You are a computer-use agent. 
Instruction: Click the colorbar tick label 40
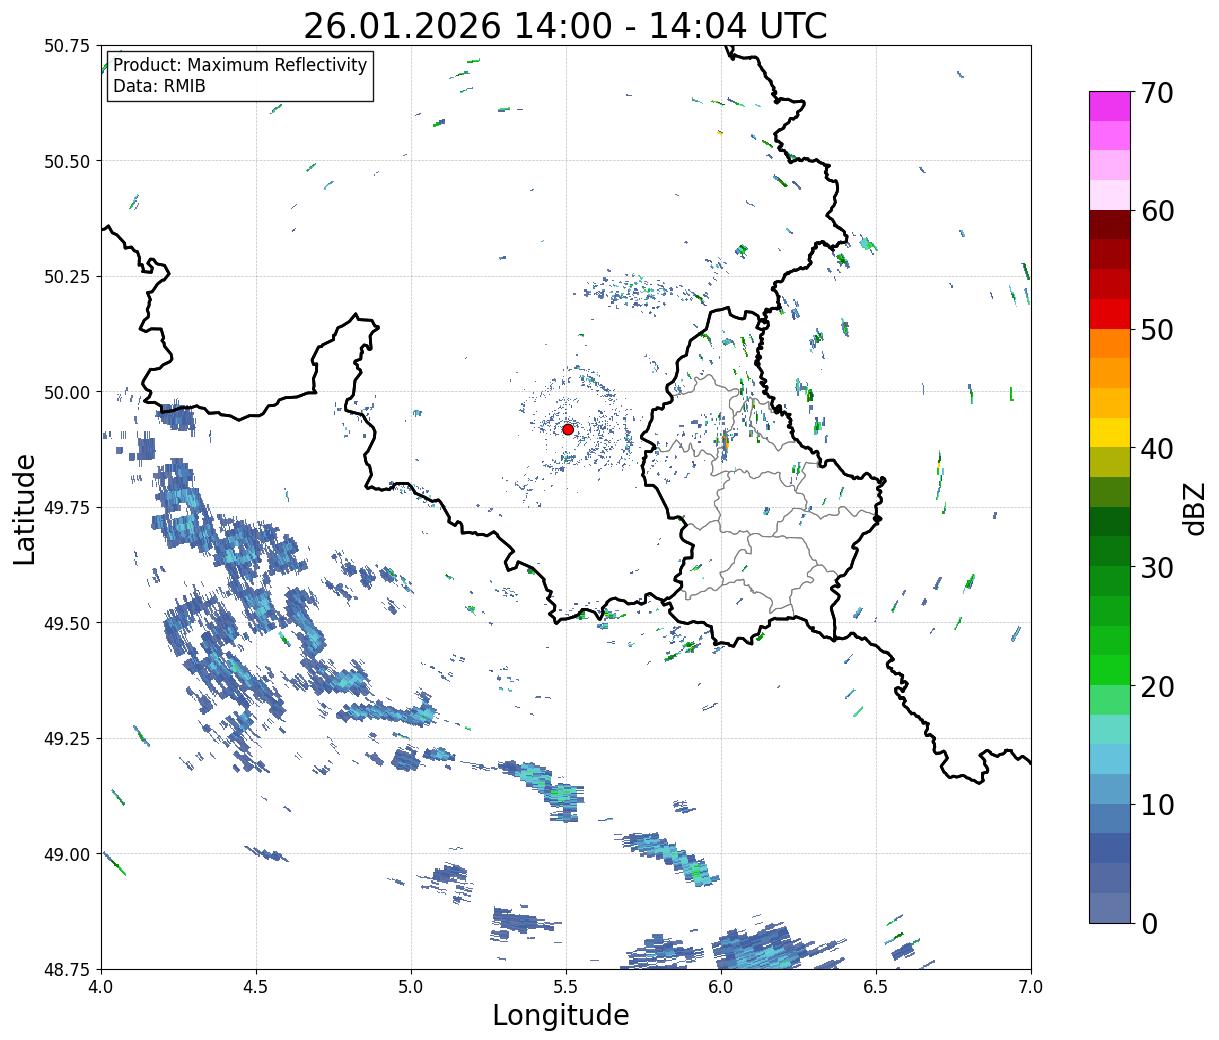tap(1157, 448)
